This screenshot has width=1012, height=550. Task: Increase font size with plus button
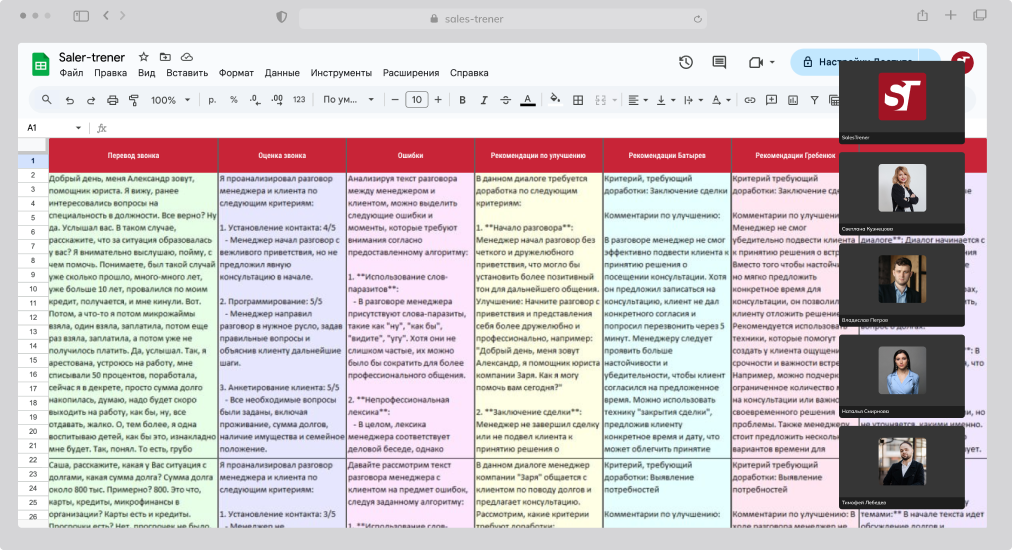point(438,100)
